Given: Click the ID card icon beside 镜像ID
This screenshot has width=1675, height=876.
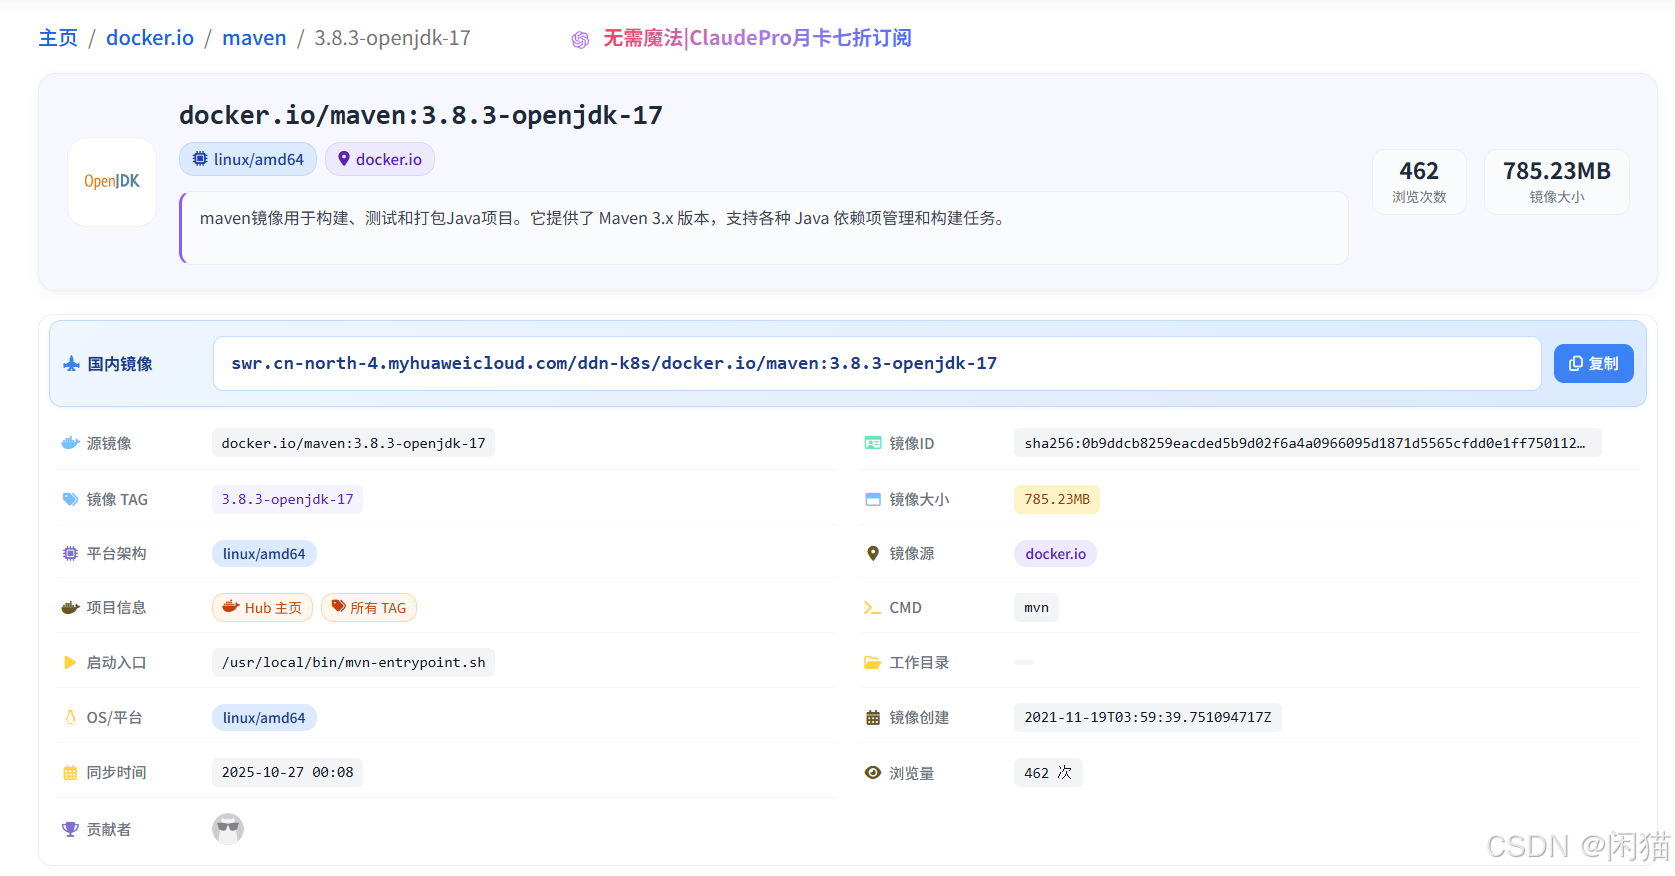Looking at the screenshot, I should (873, 443).
